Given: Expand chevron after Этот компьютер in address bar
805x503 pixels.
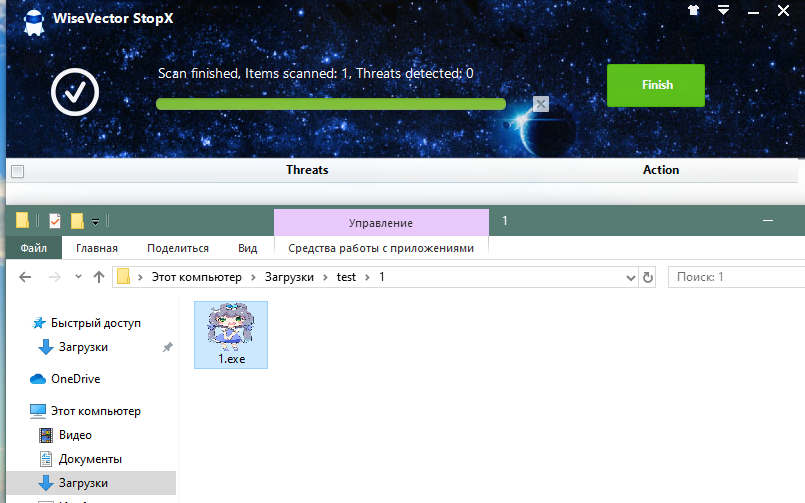Looking at the screenshot, I should (x=253, y=278).
